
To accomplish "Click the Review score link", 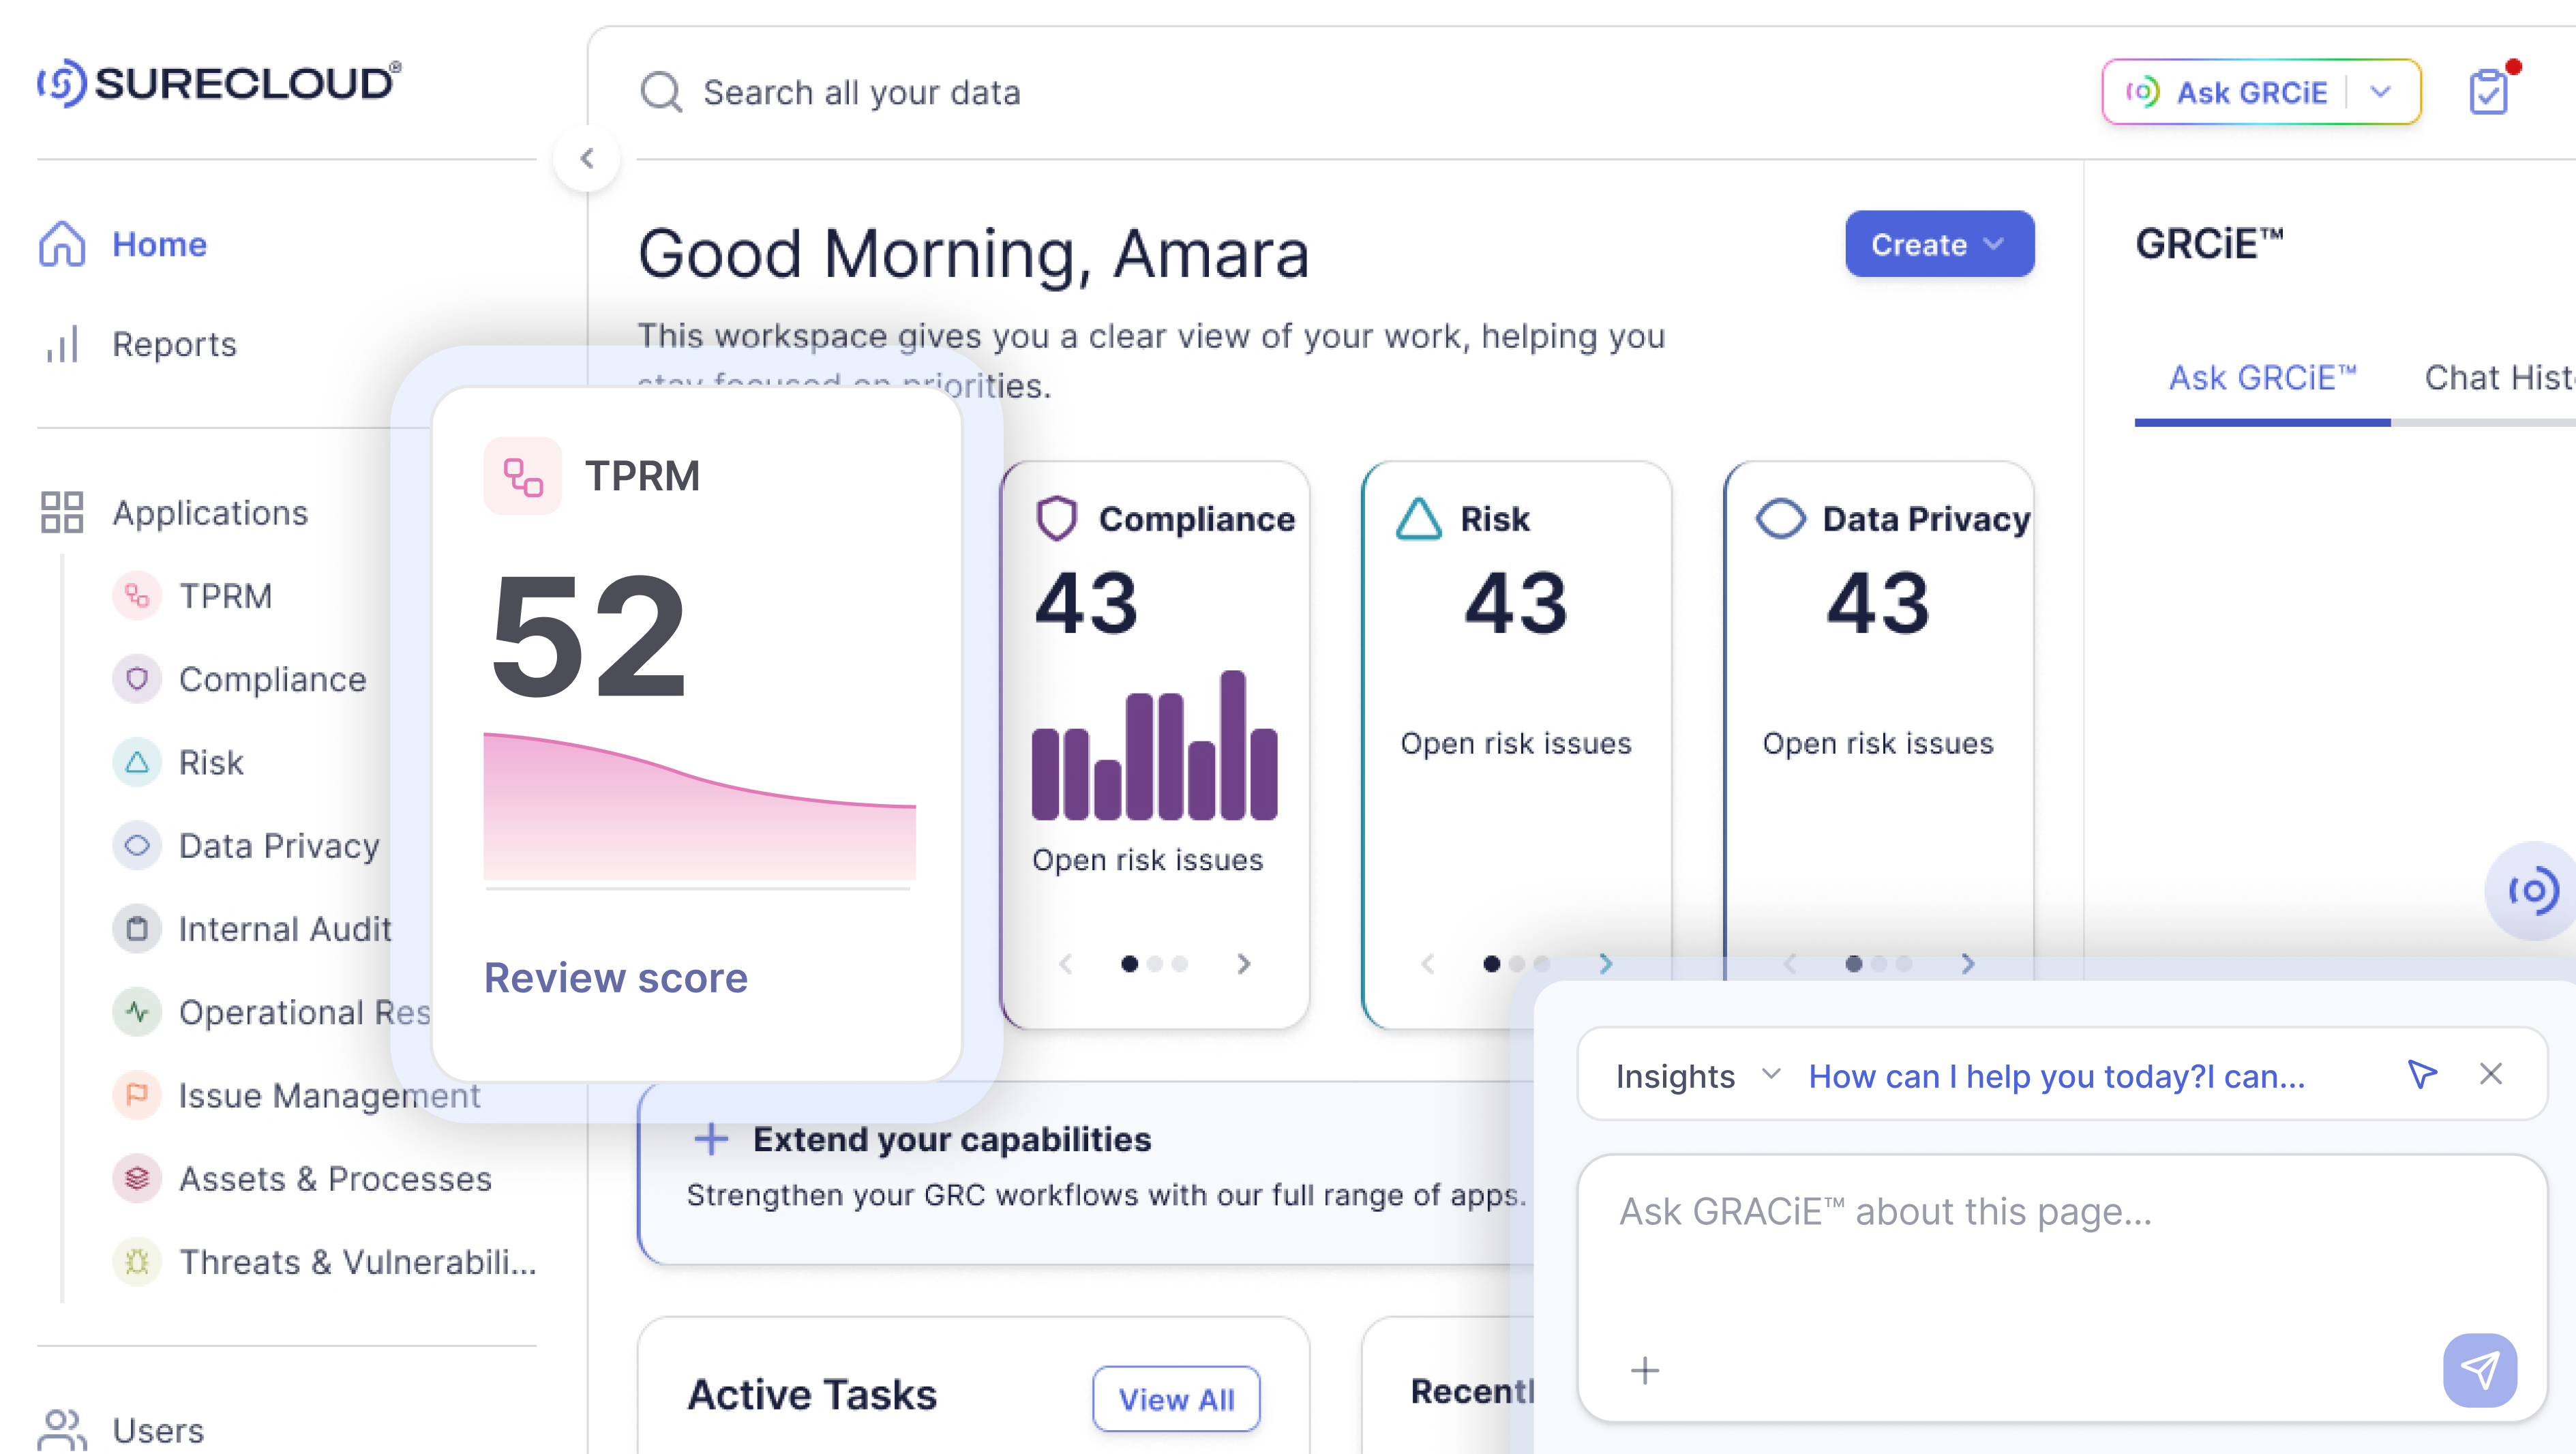I will point(615,977).
